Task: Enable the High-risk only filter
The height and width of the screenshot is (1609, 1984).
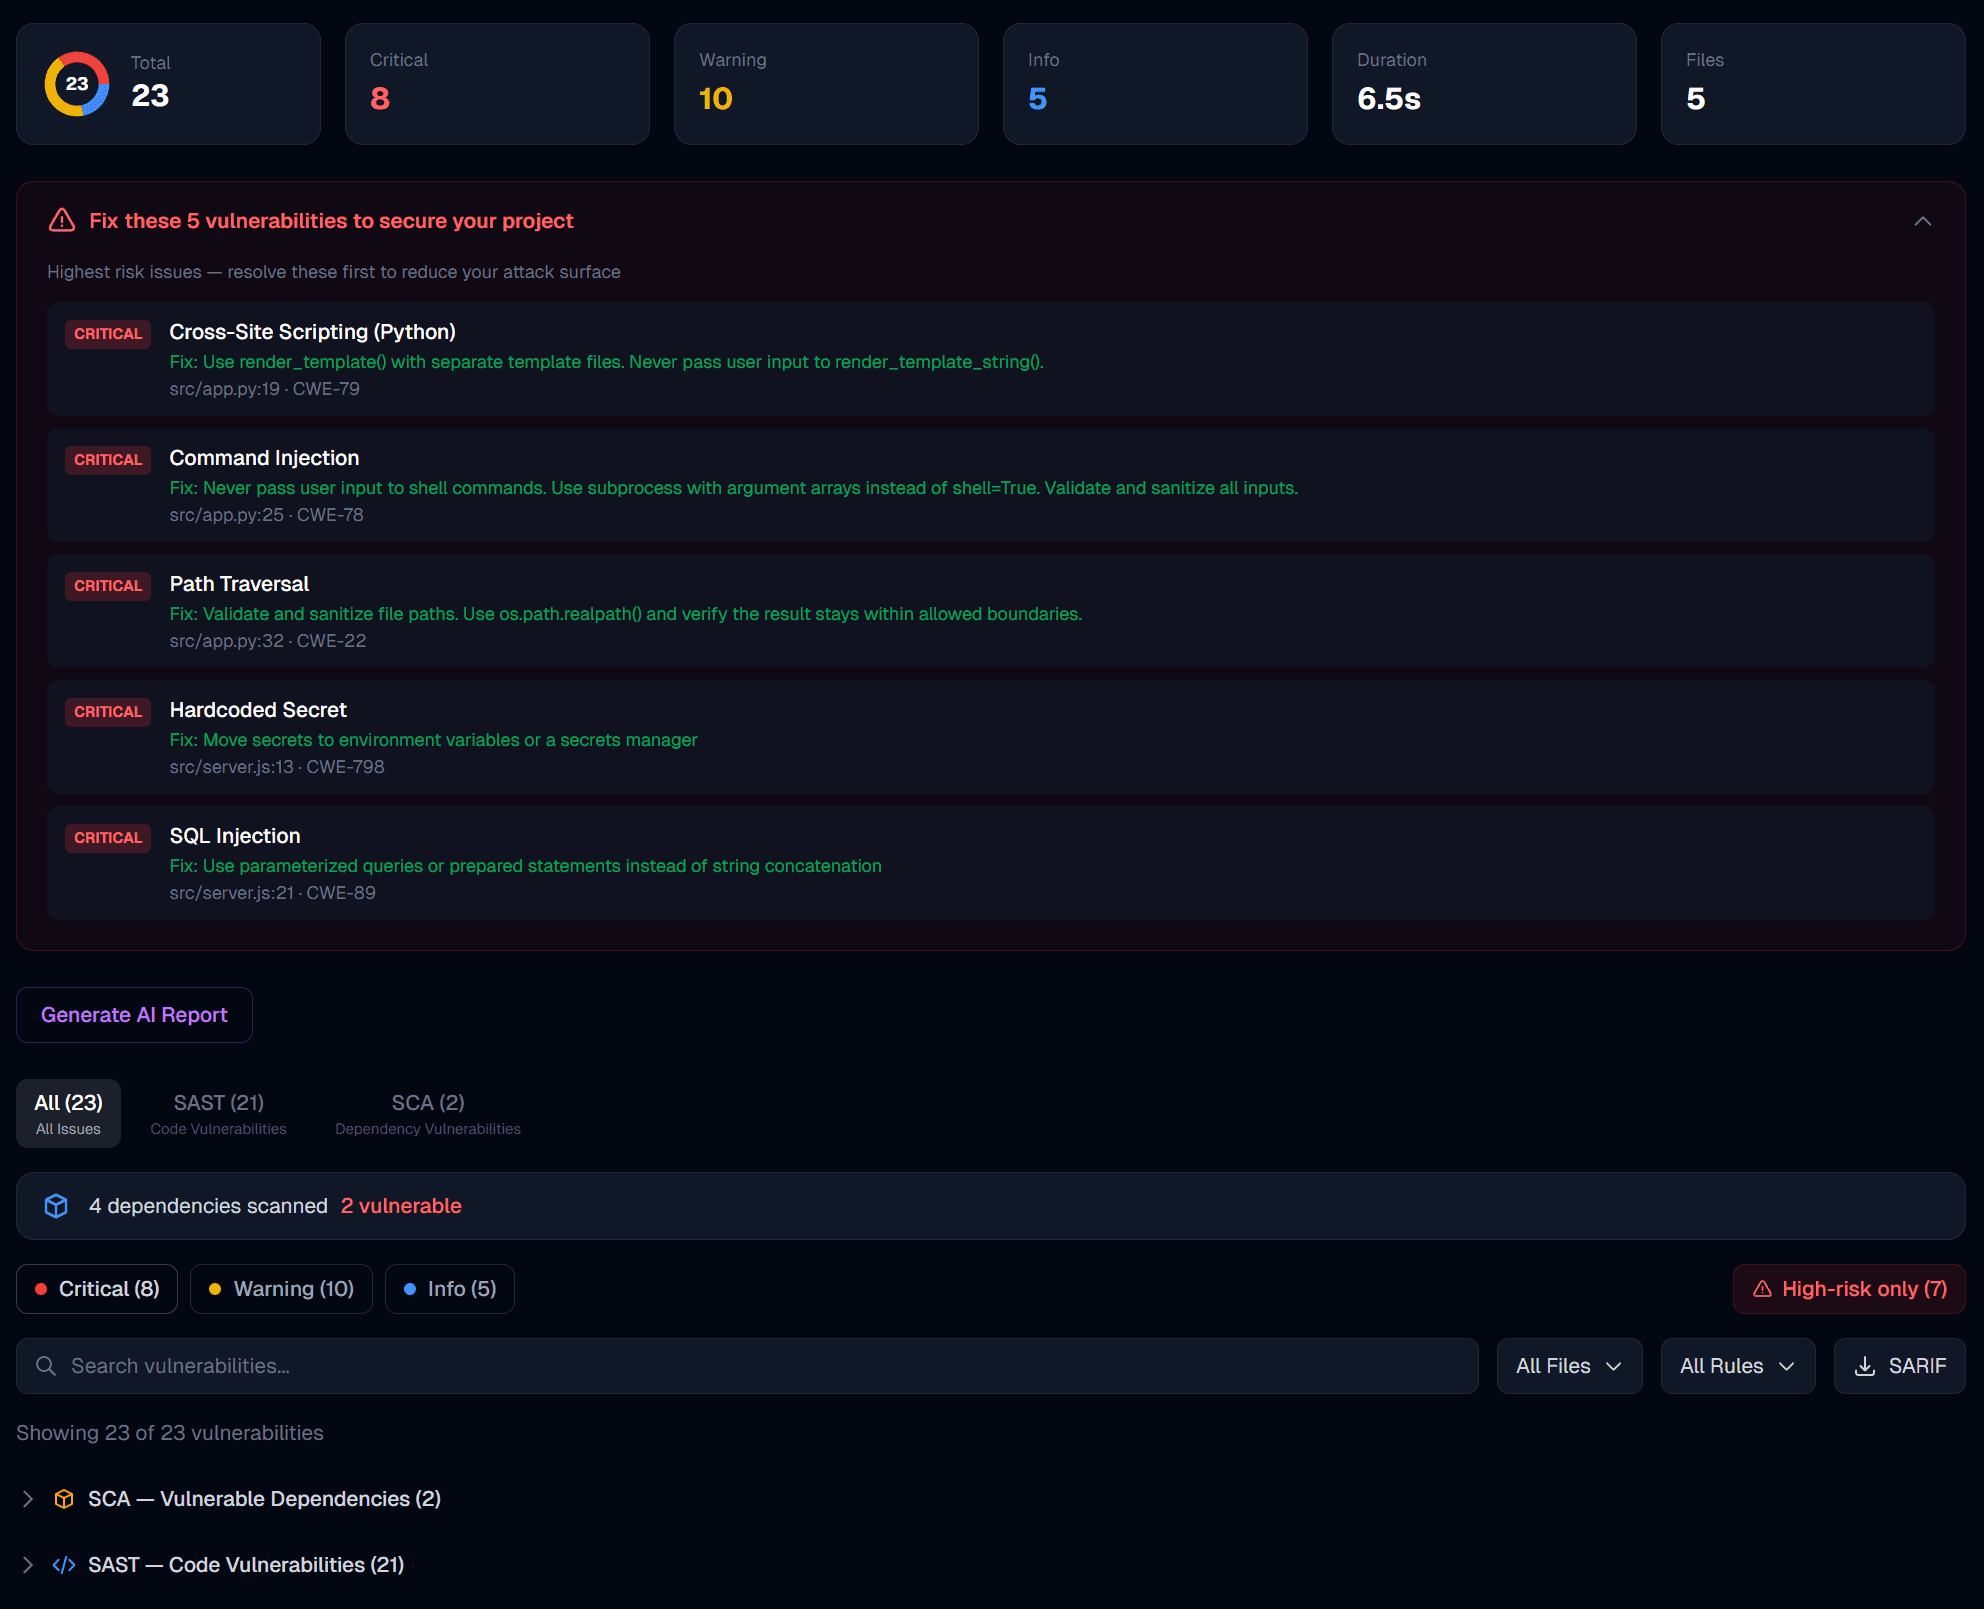Action: pyautogui.click(x=1849, y=1289)
